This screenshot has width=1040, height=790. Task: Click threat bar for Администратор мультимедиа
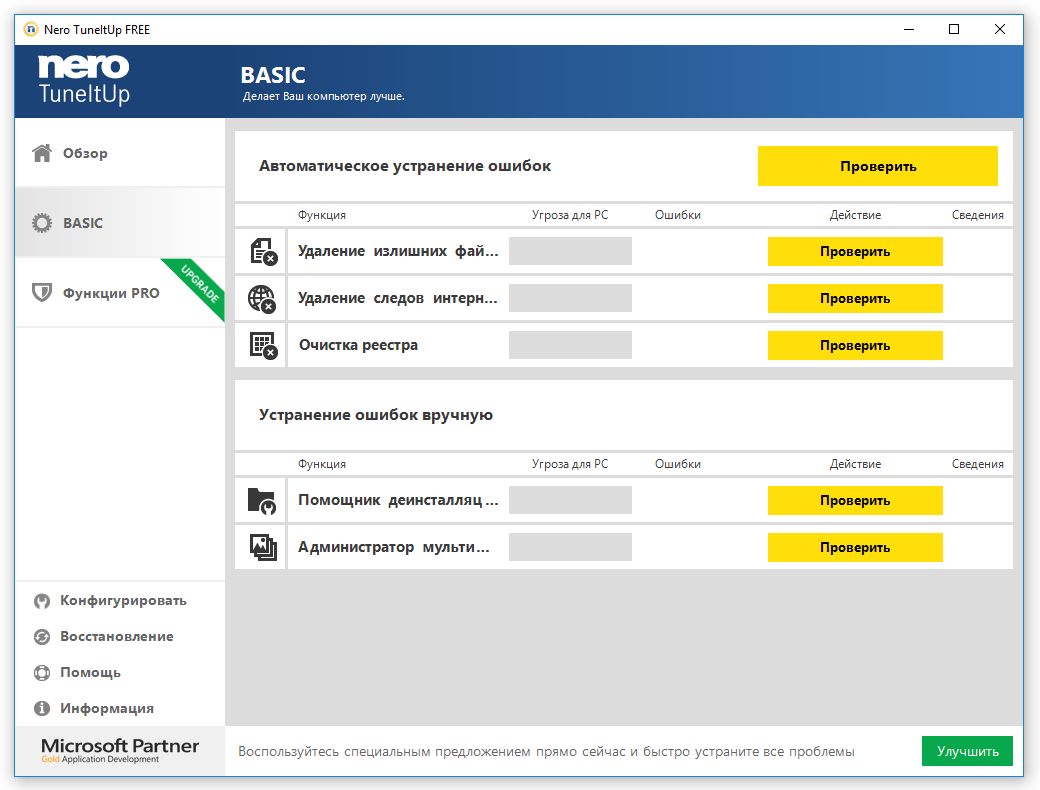click(570, 547)
